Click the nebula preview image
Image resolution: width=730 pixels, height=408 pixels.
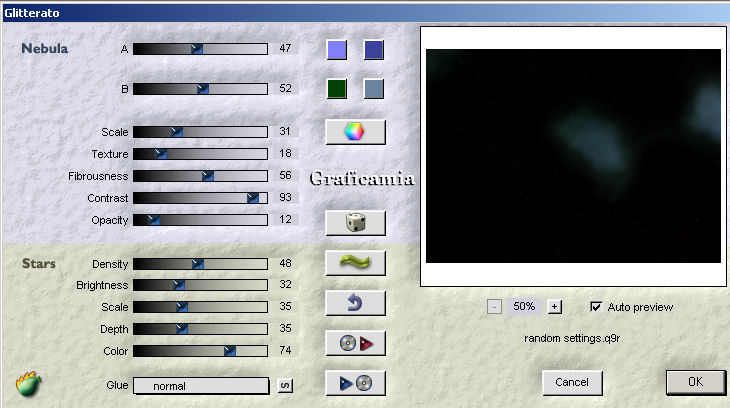[x=573, y=156]
